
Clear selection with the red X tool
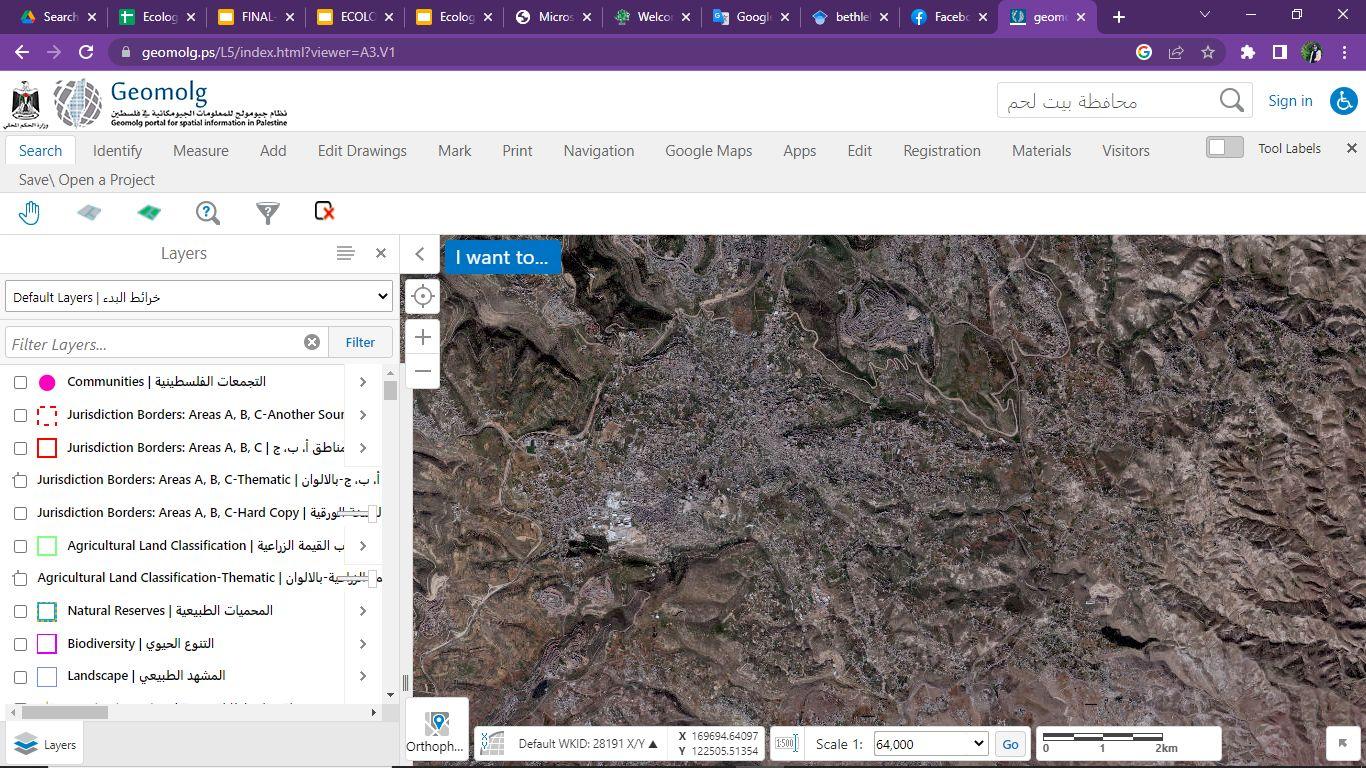click(324, 211)
